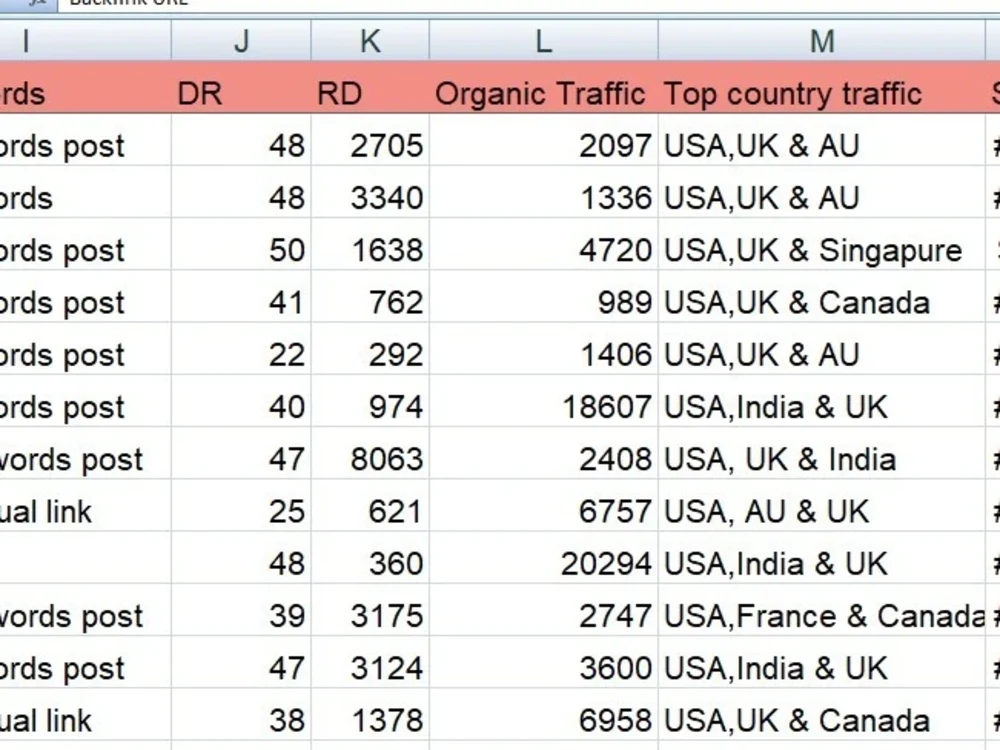Select DR cell with value 39

(241, 612)
